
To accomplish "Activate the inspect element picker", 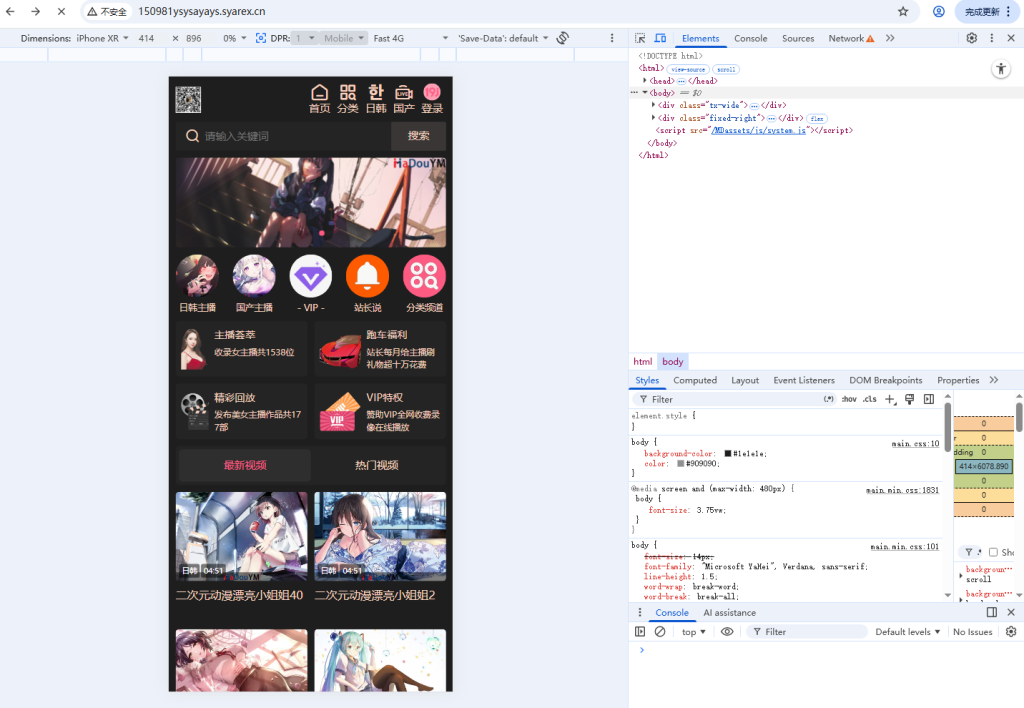I will pos(640,38).
